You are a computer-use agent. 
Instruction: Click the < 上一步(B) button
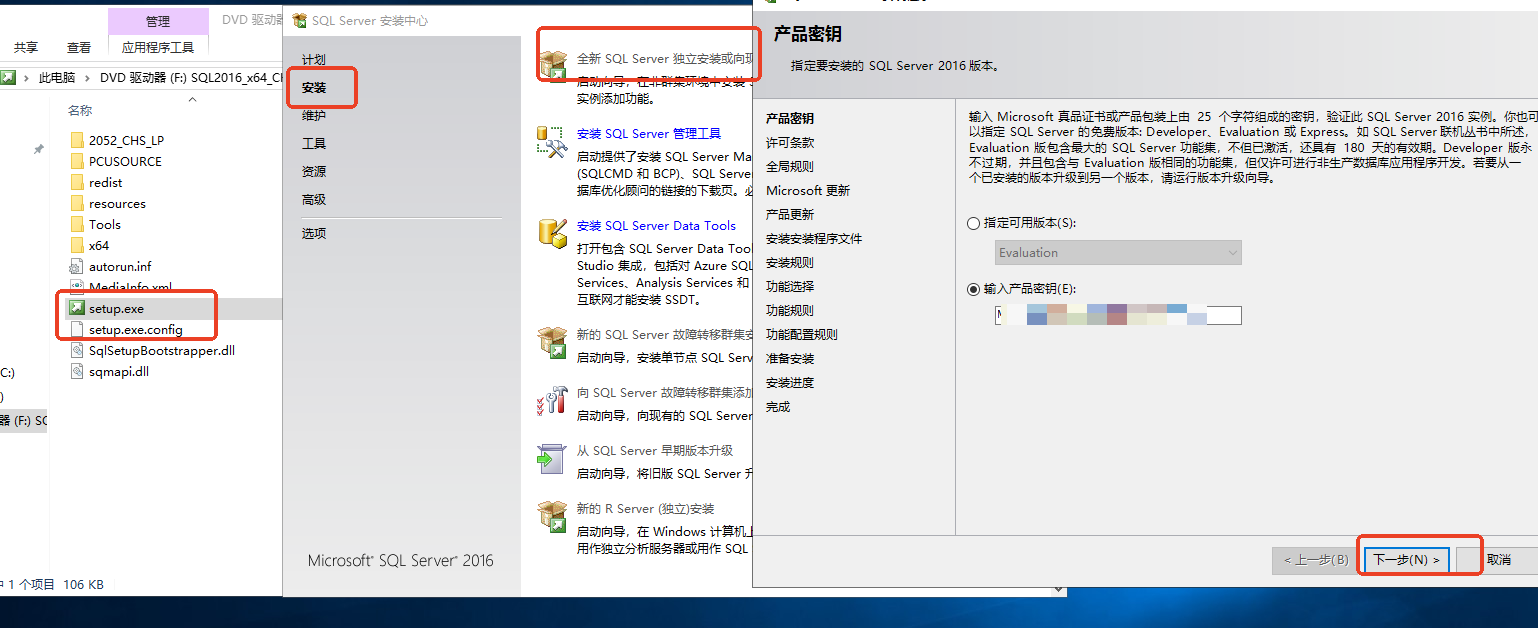point(1316,560)
